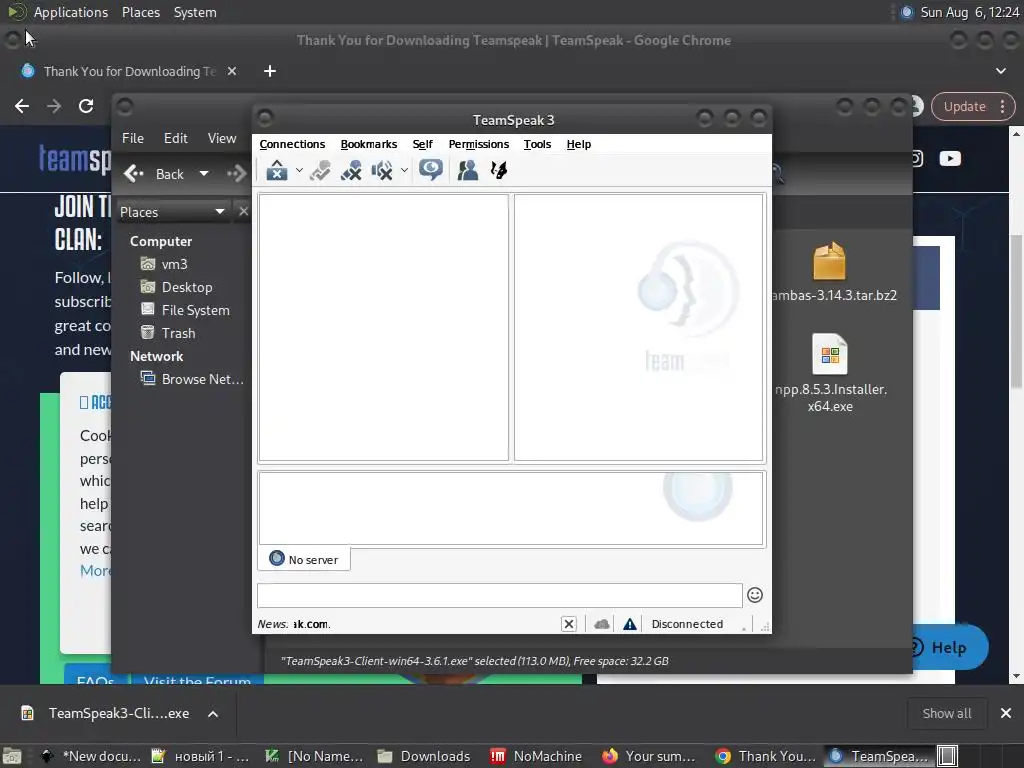Toggle the Mute Microphone toolbar icon
Viewport: 1024px width, 768px height.
351,170
